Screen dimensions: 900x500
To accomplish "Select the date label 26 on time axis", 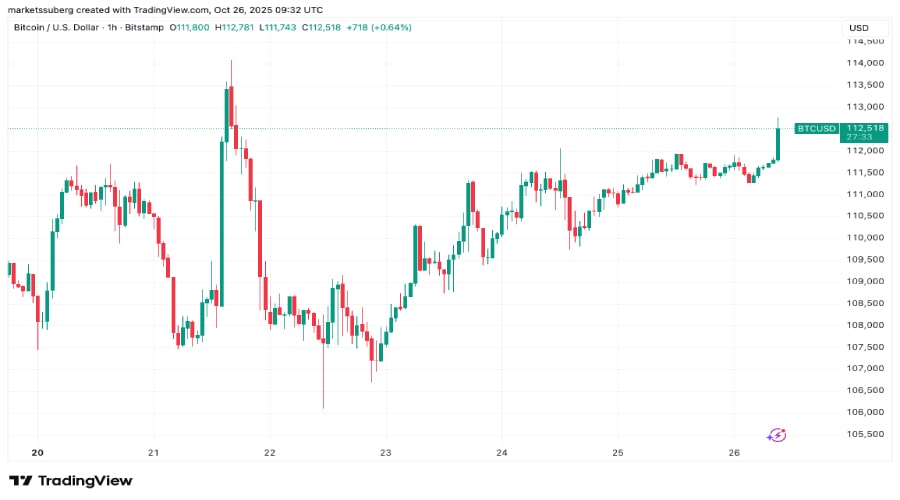I will coord(733,453).
